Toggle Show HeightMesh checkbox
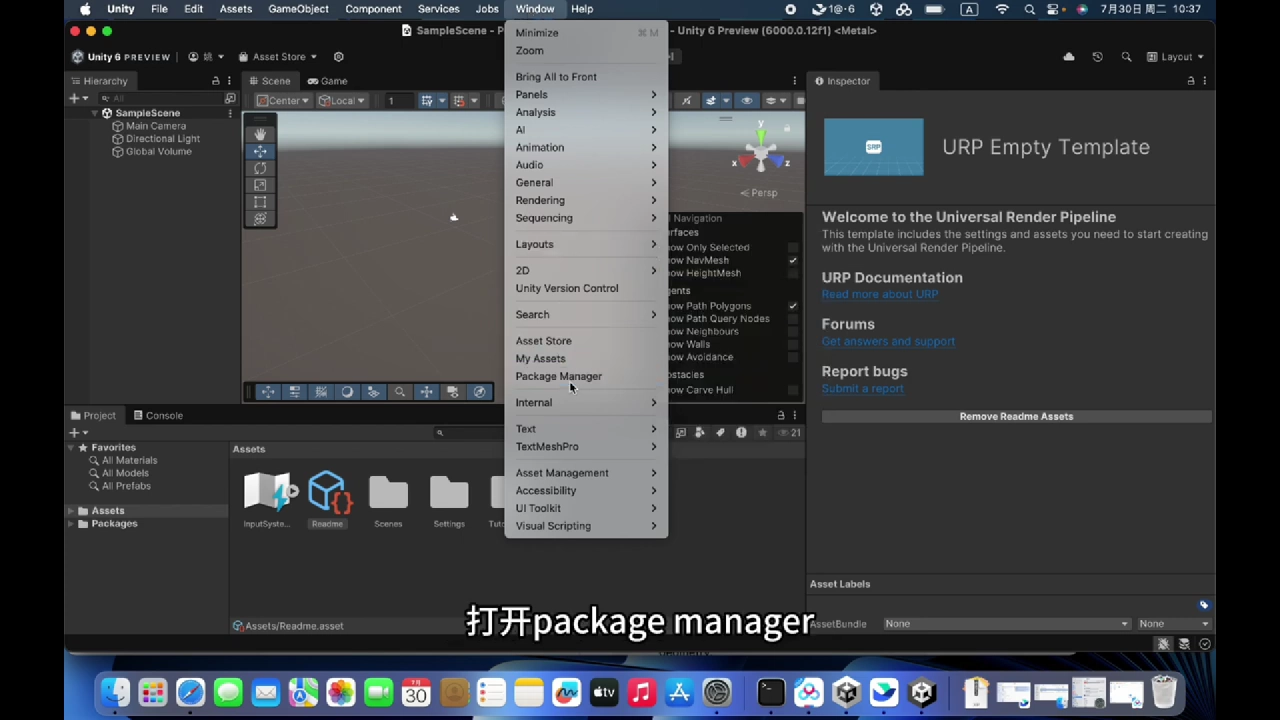 (x=792, y=273)
